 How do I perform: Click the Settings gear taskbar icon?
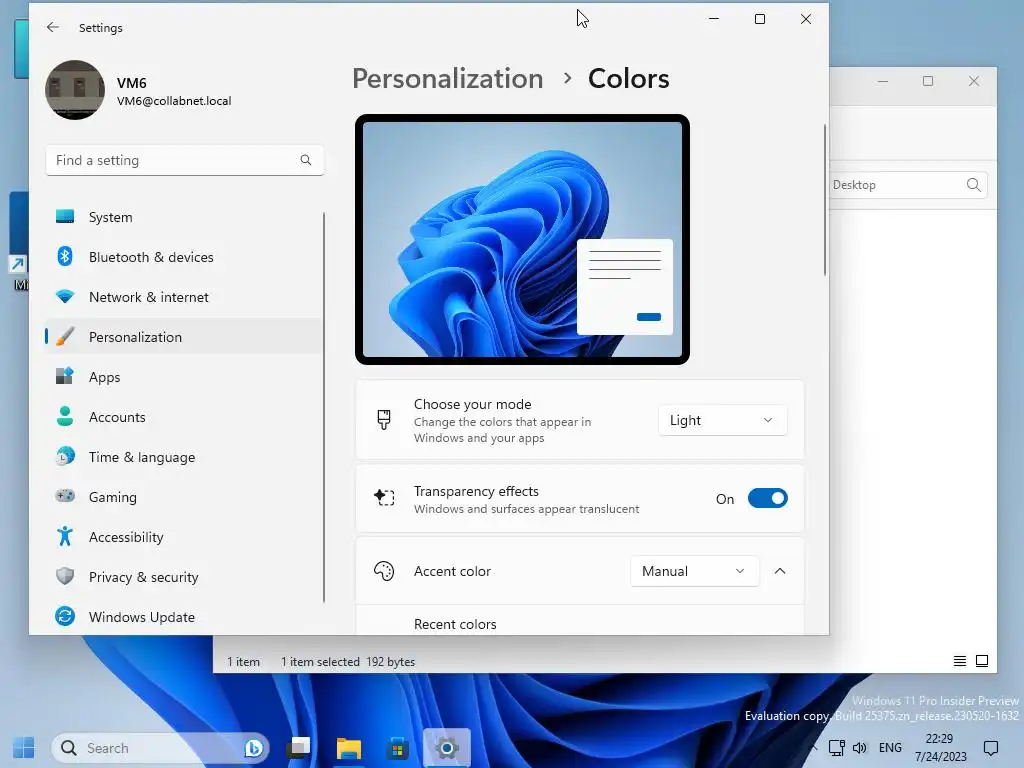pos(447,748)
